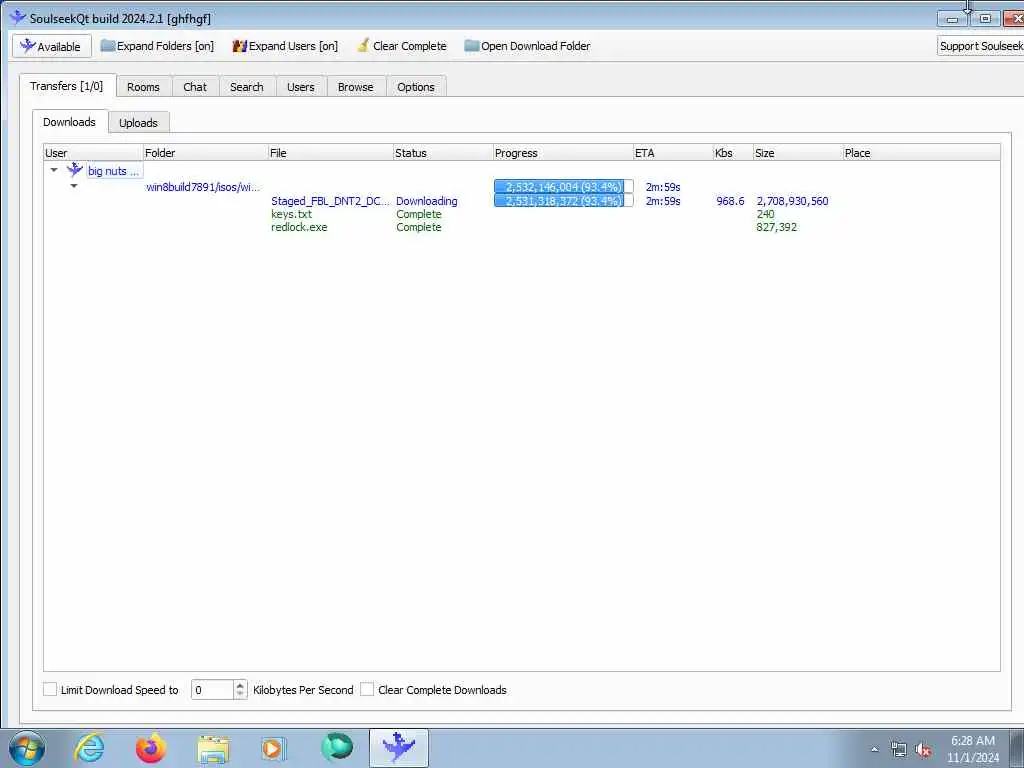Image resolution: width=1024 pixels, height=768 pixels.
Task: Open the Options tab
Action: click(416, 87)
